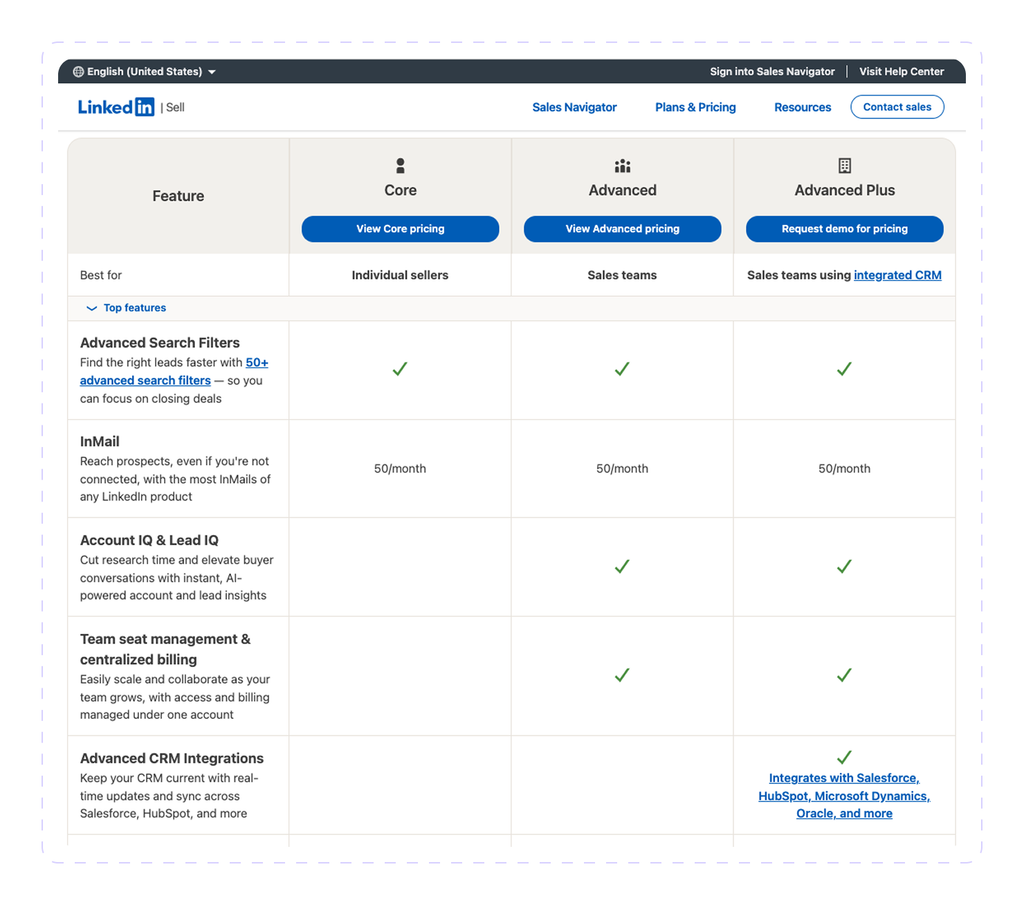The height and width of the screenshot is (905, 1024).
Task: Click the Individual sellers cell
Action: point(400,276)
